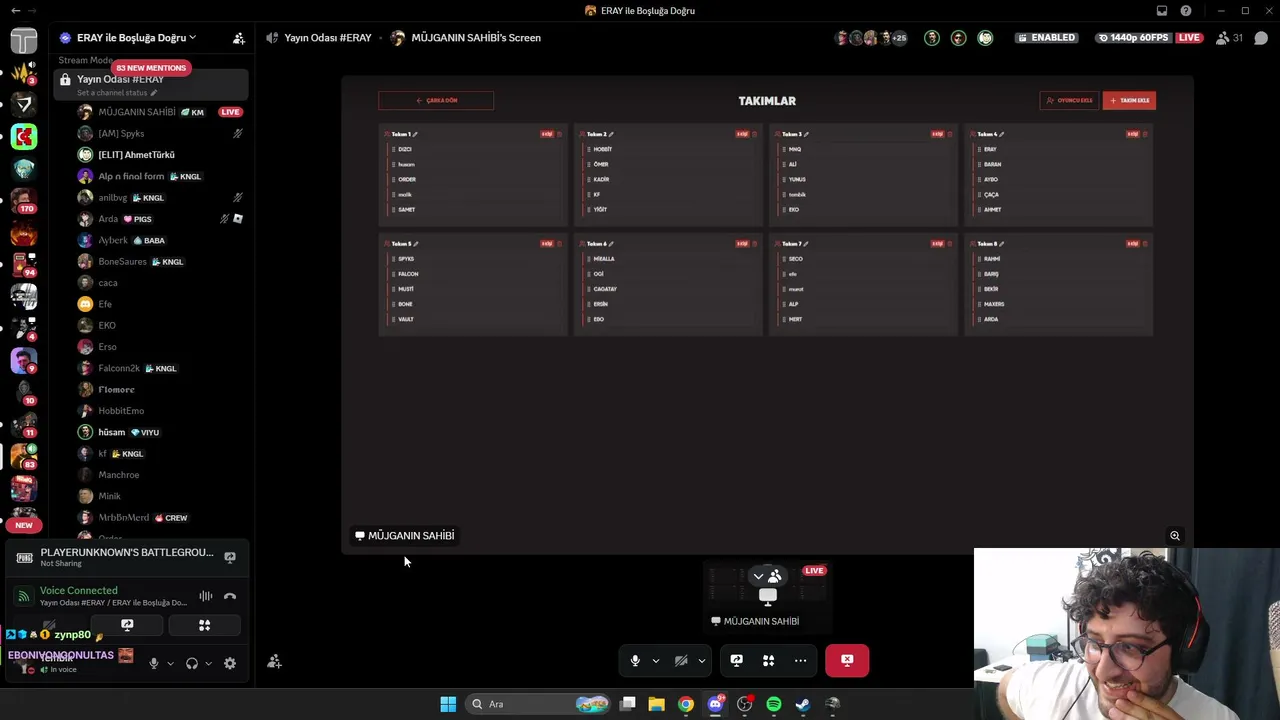Click the taskbar search box
The height and width of the screenshot is (720, 1280).
(540, 704)
